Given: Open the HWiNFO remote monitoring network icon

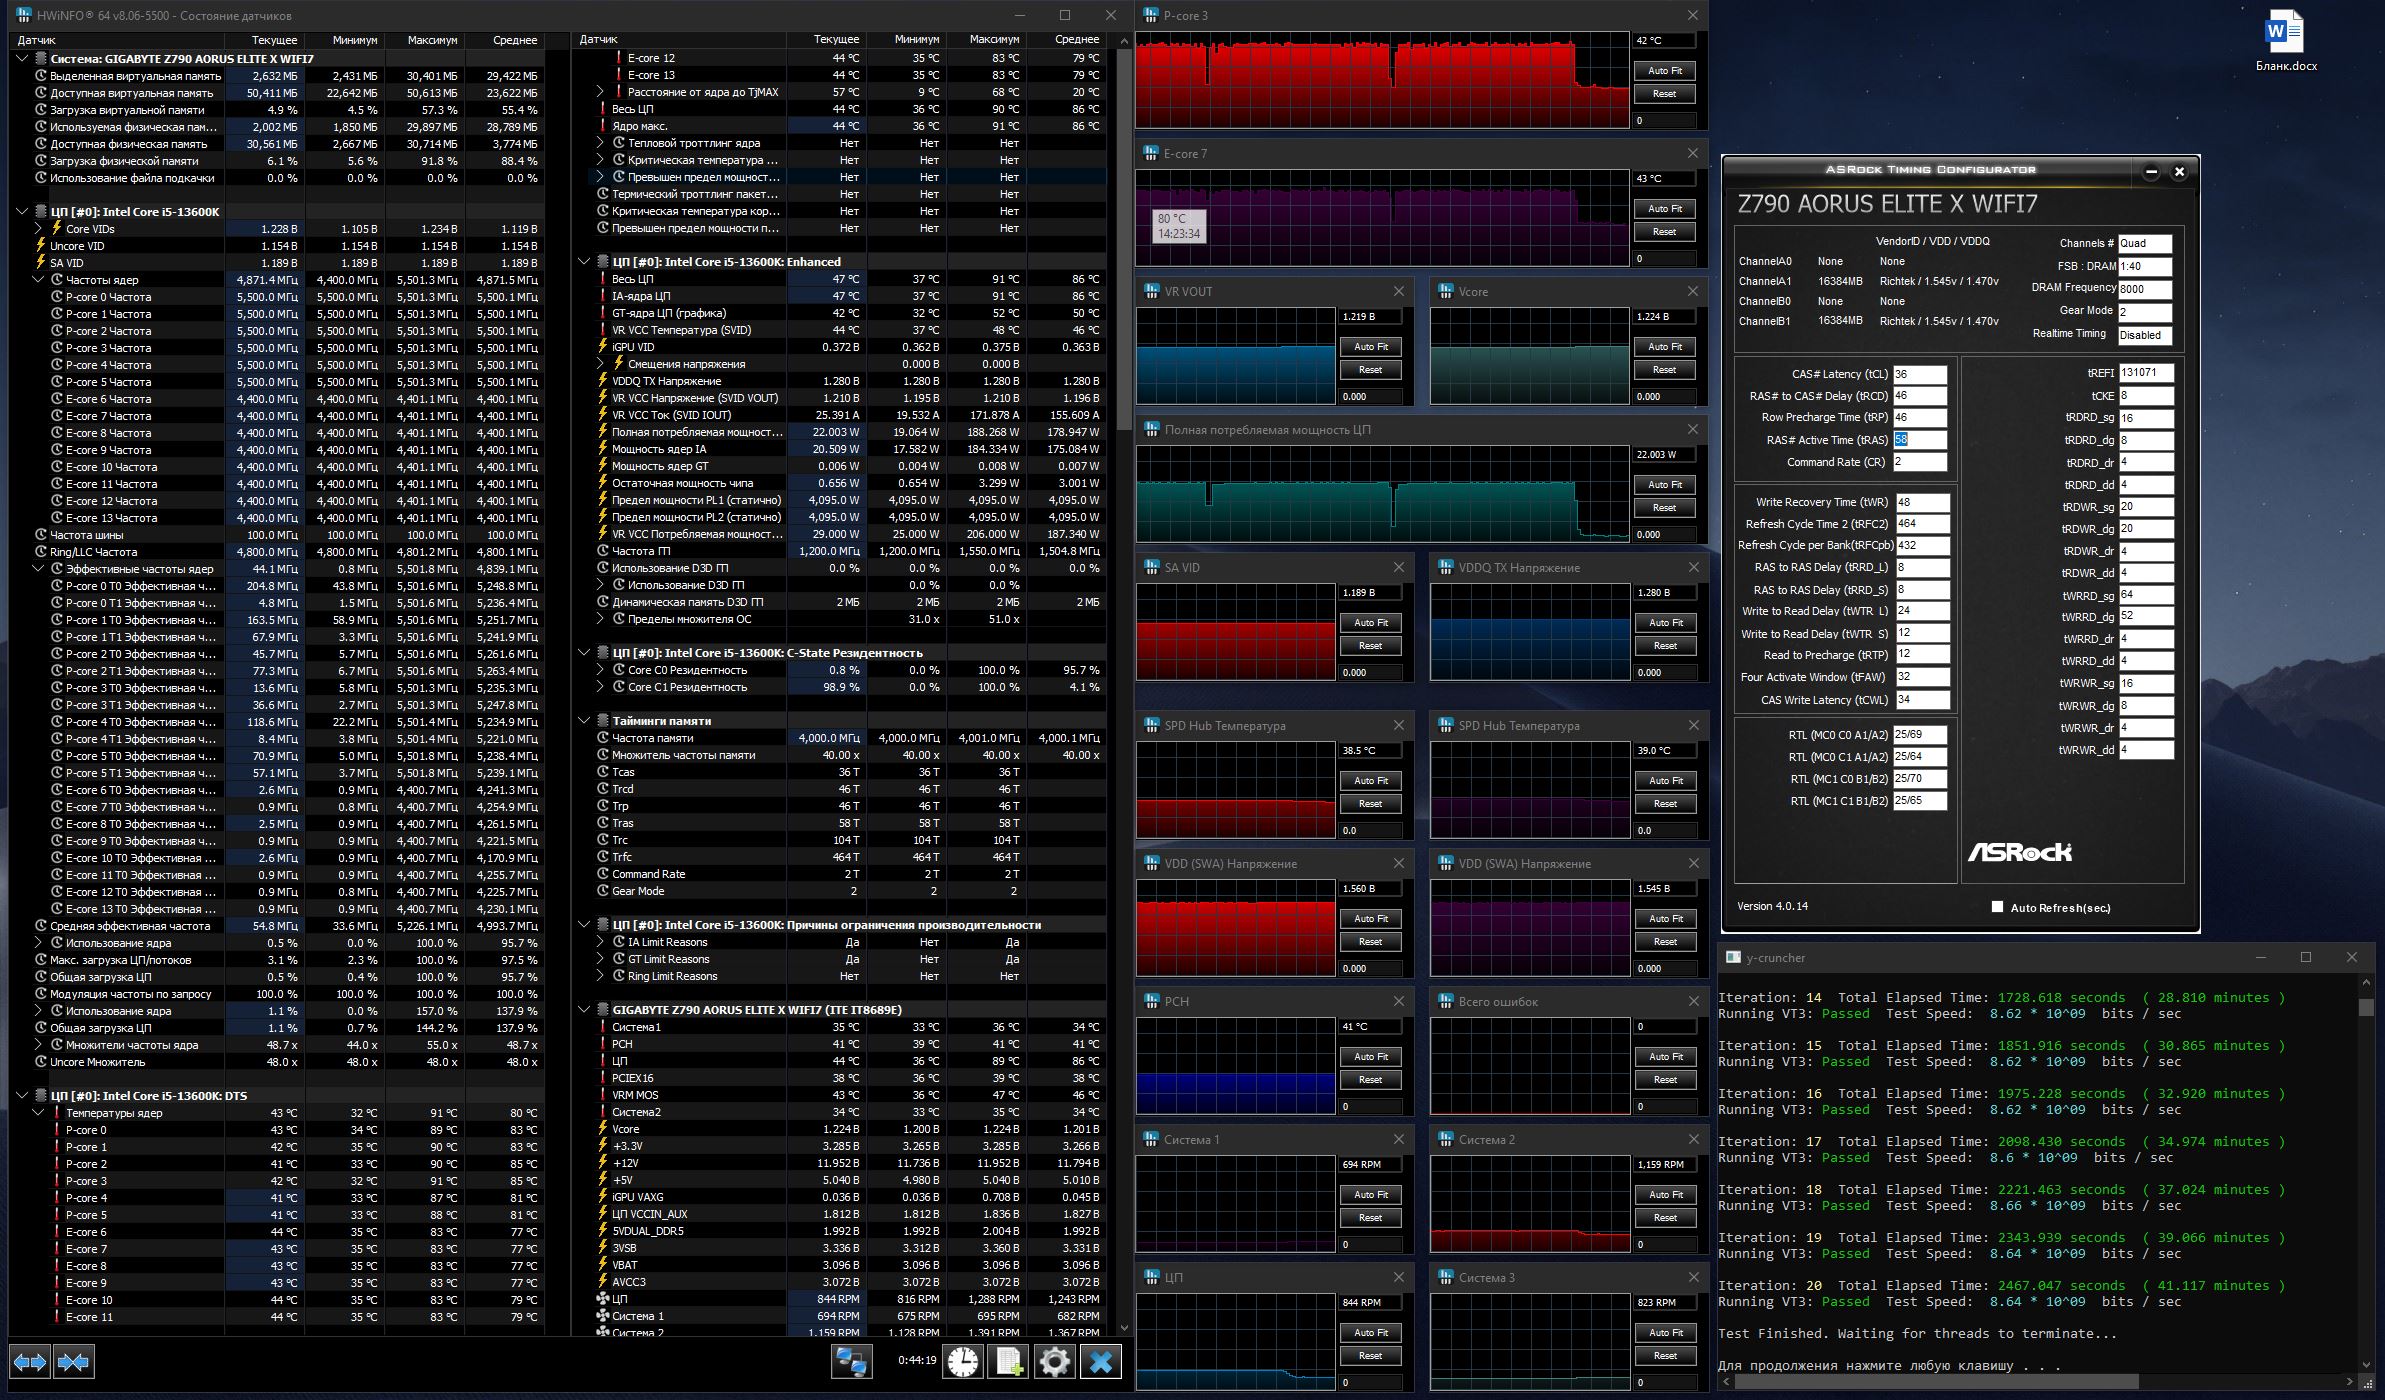Looking at the screenshot, I should (x=852, y=1362).
